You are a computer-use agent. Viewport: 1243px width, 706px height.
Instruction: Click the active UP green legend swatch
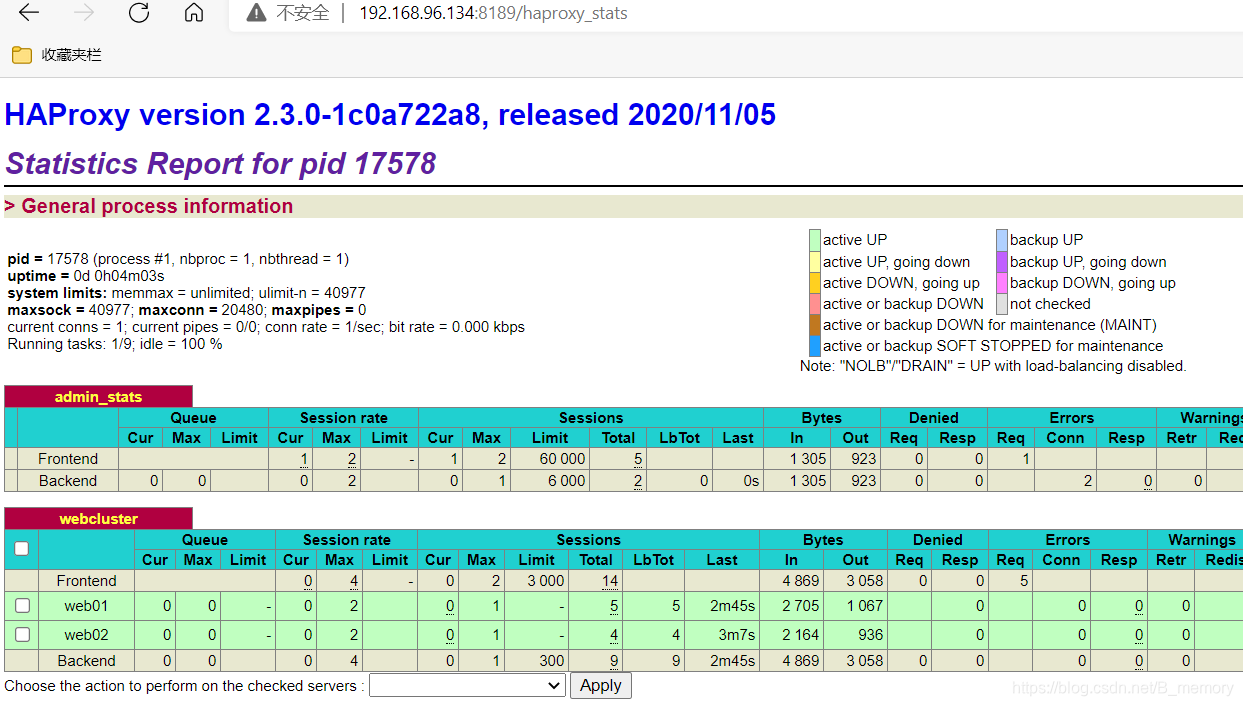click(x=814, y=240)
